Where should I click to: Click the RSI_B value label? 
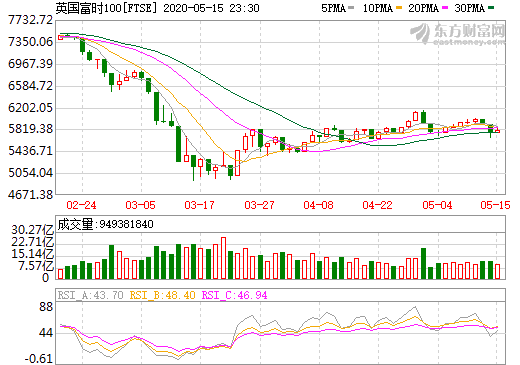(162, 295)
